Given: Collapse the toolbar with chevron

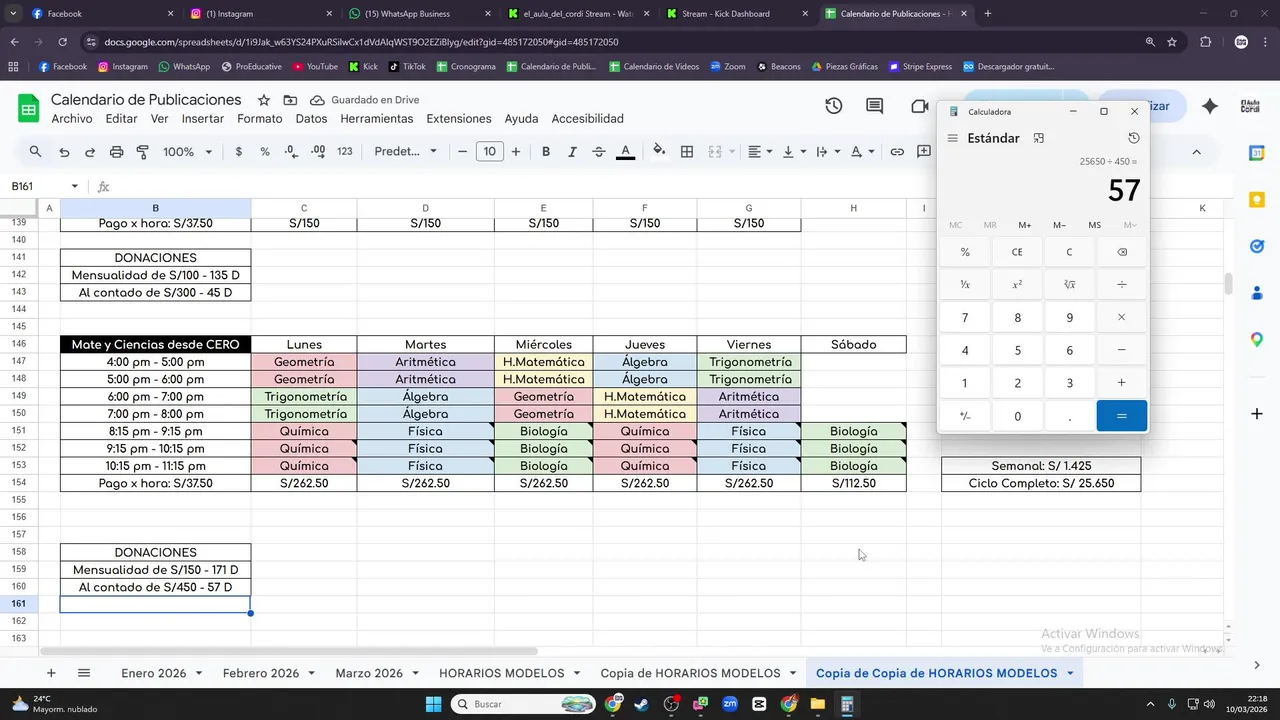Looking at the screenshot, I should click(x=1196, y=152).
